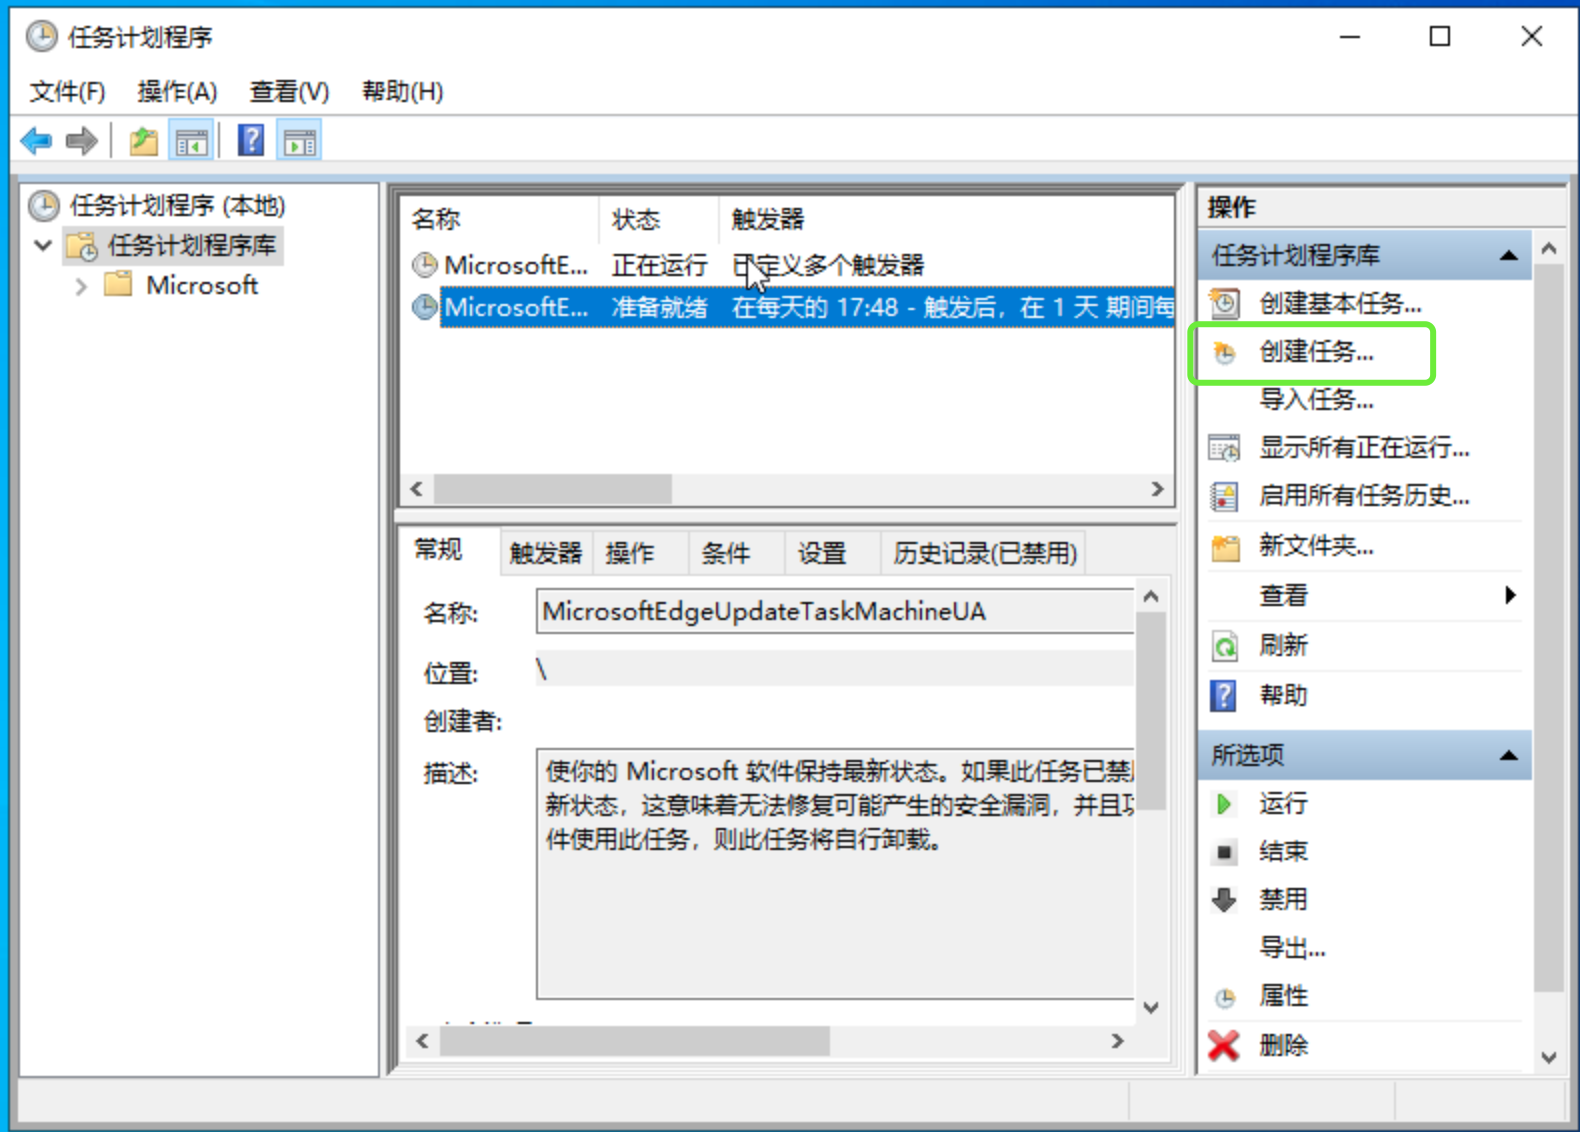
Task: Open the 操作(A) menu
Action: pyautogui.click(x=177, y=92)
